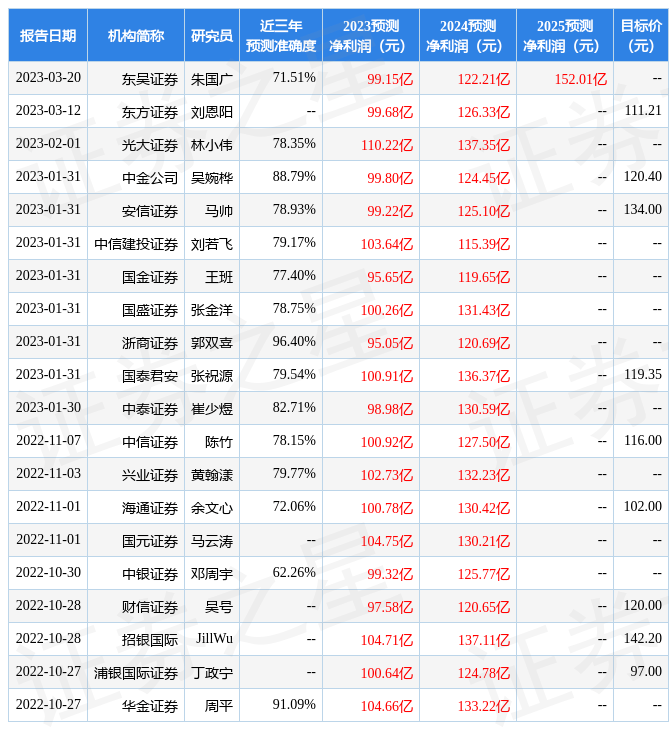Click the 142.20 target price value
This screenshot has width=669, height=730.
click(x=641, y=639)
